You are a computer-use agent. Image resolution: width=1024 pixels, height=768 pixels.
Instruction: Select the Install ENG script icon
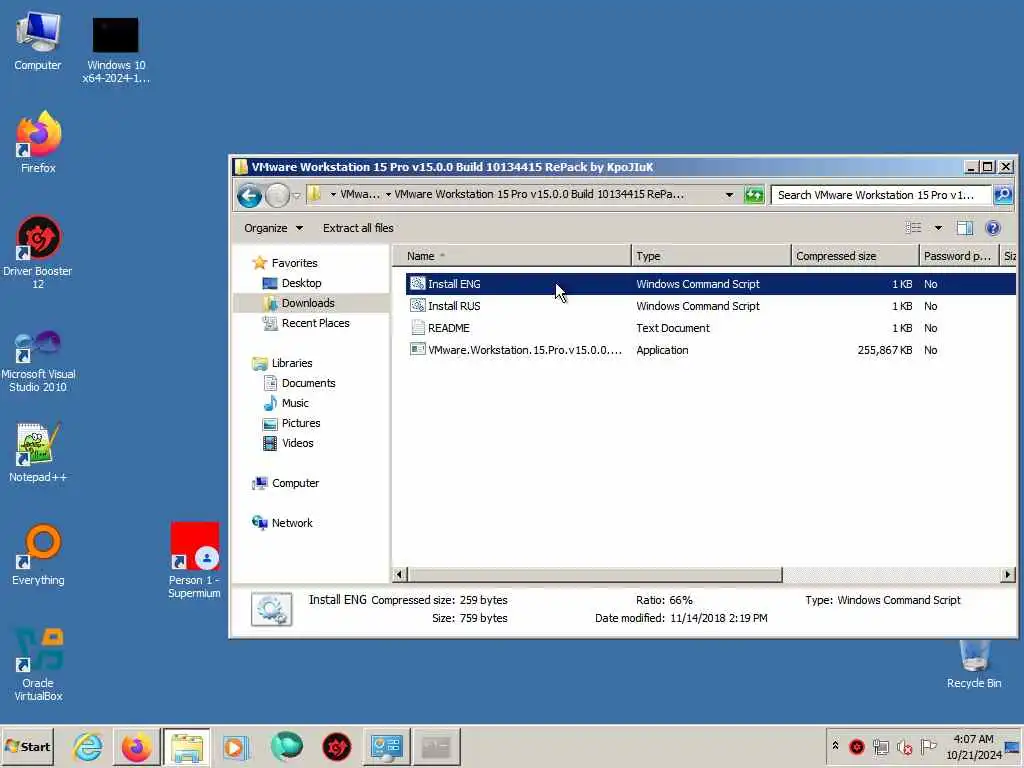418,283
